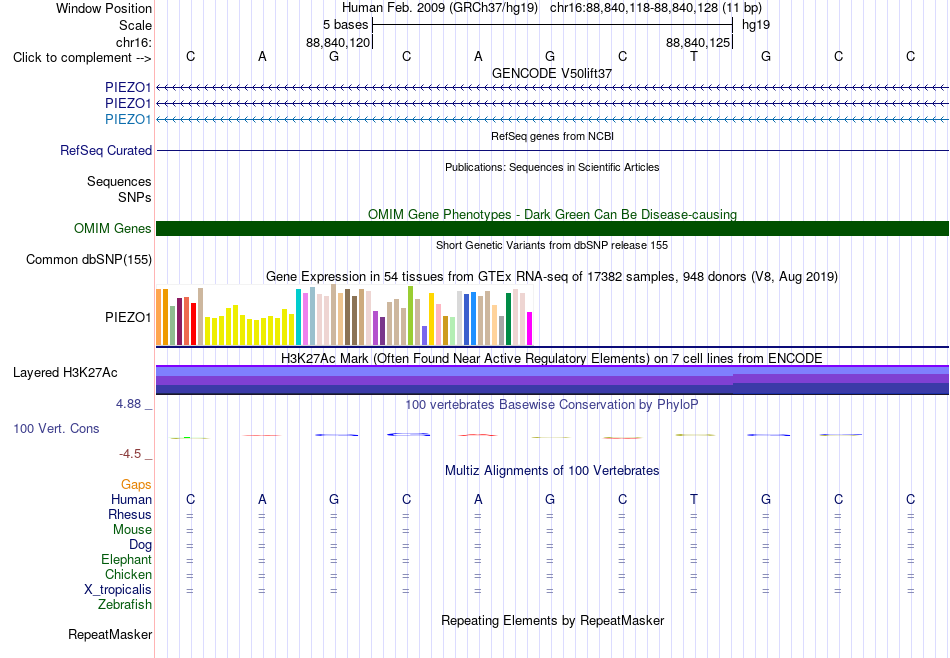Click the 88,840,125 coordinate marker

[x=697, y=42]
